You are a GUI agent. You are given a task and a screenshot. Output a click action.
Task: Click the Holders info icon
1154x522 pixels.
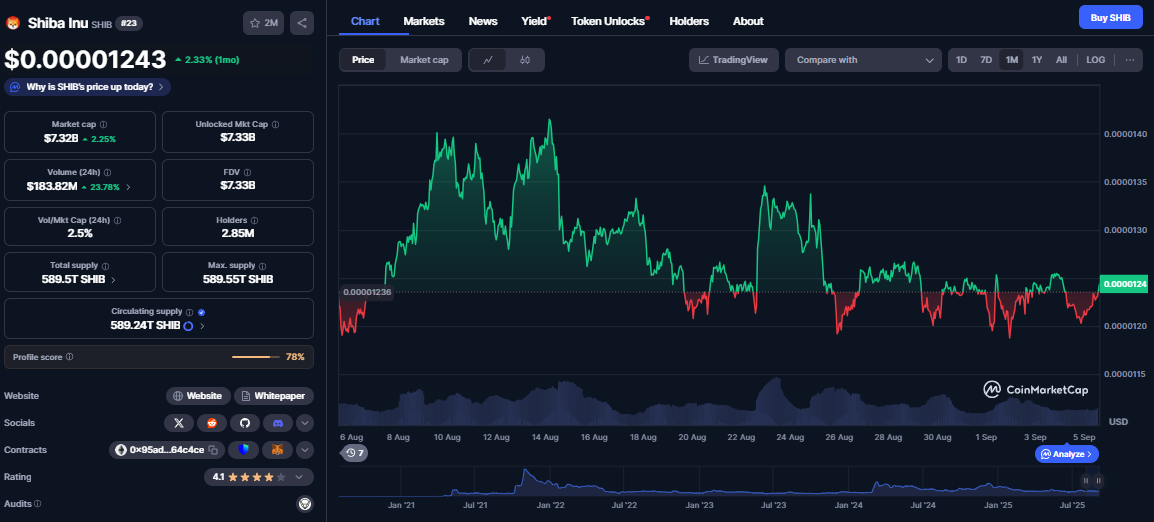coord(255,220)
